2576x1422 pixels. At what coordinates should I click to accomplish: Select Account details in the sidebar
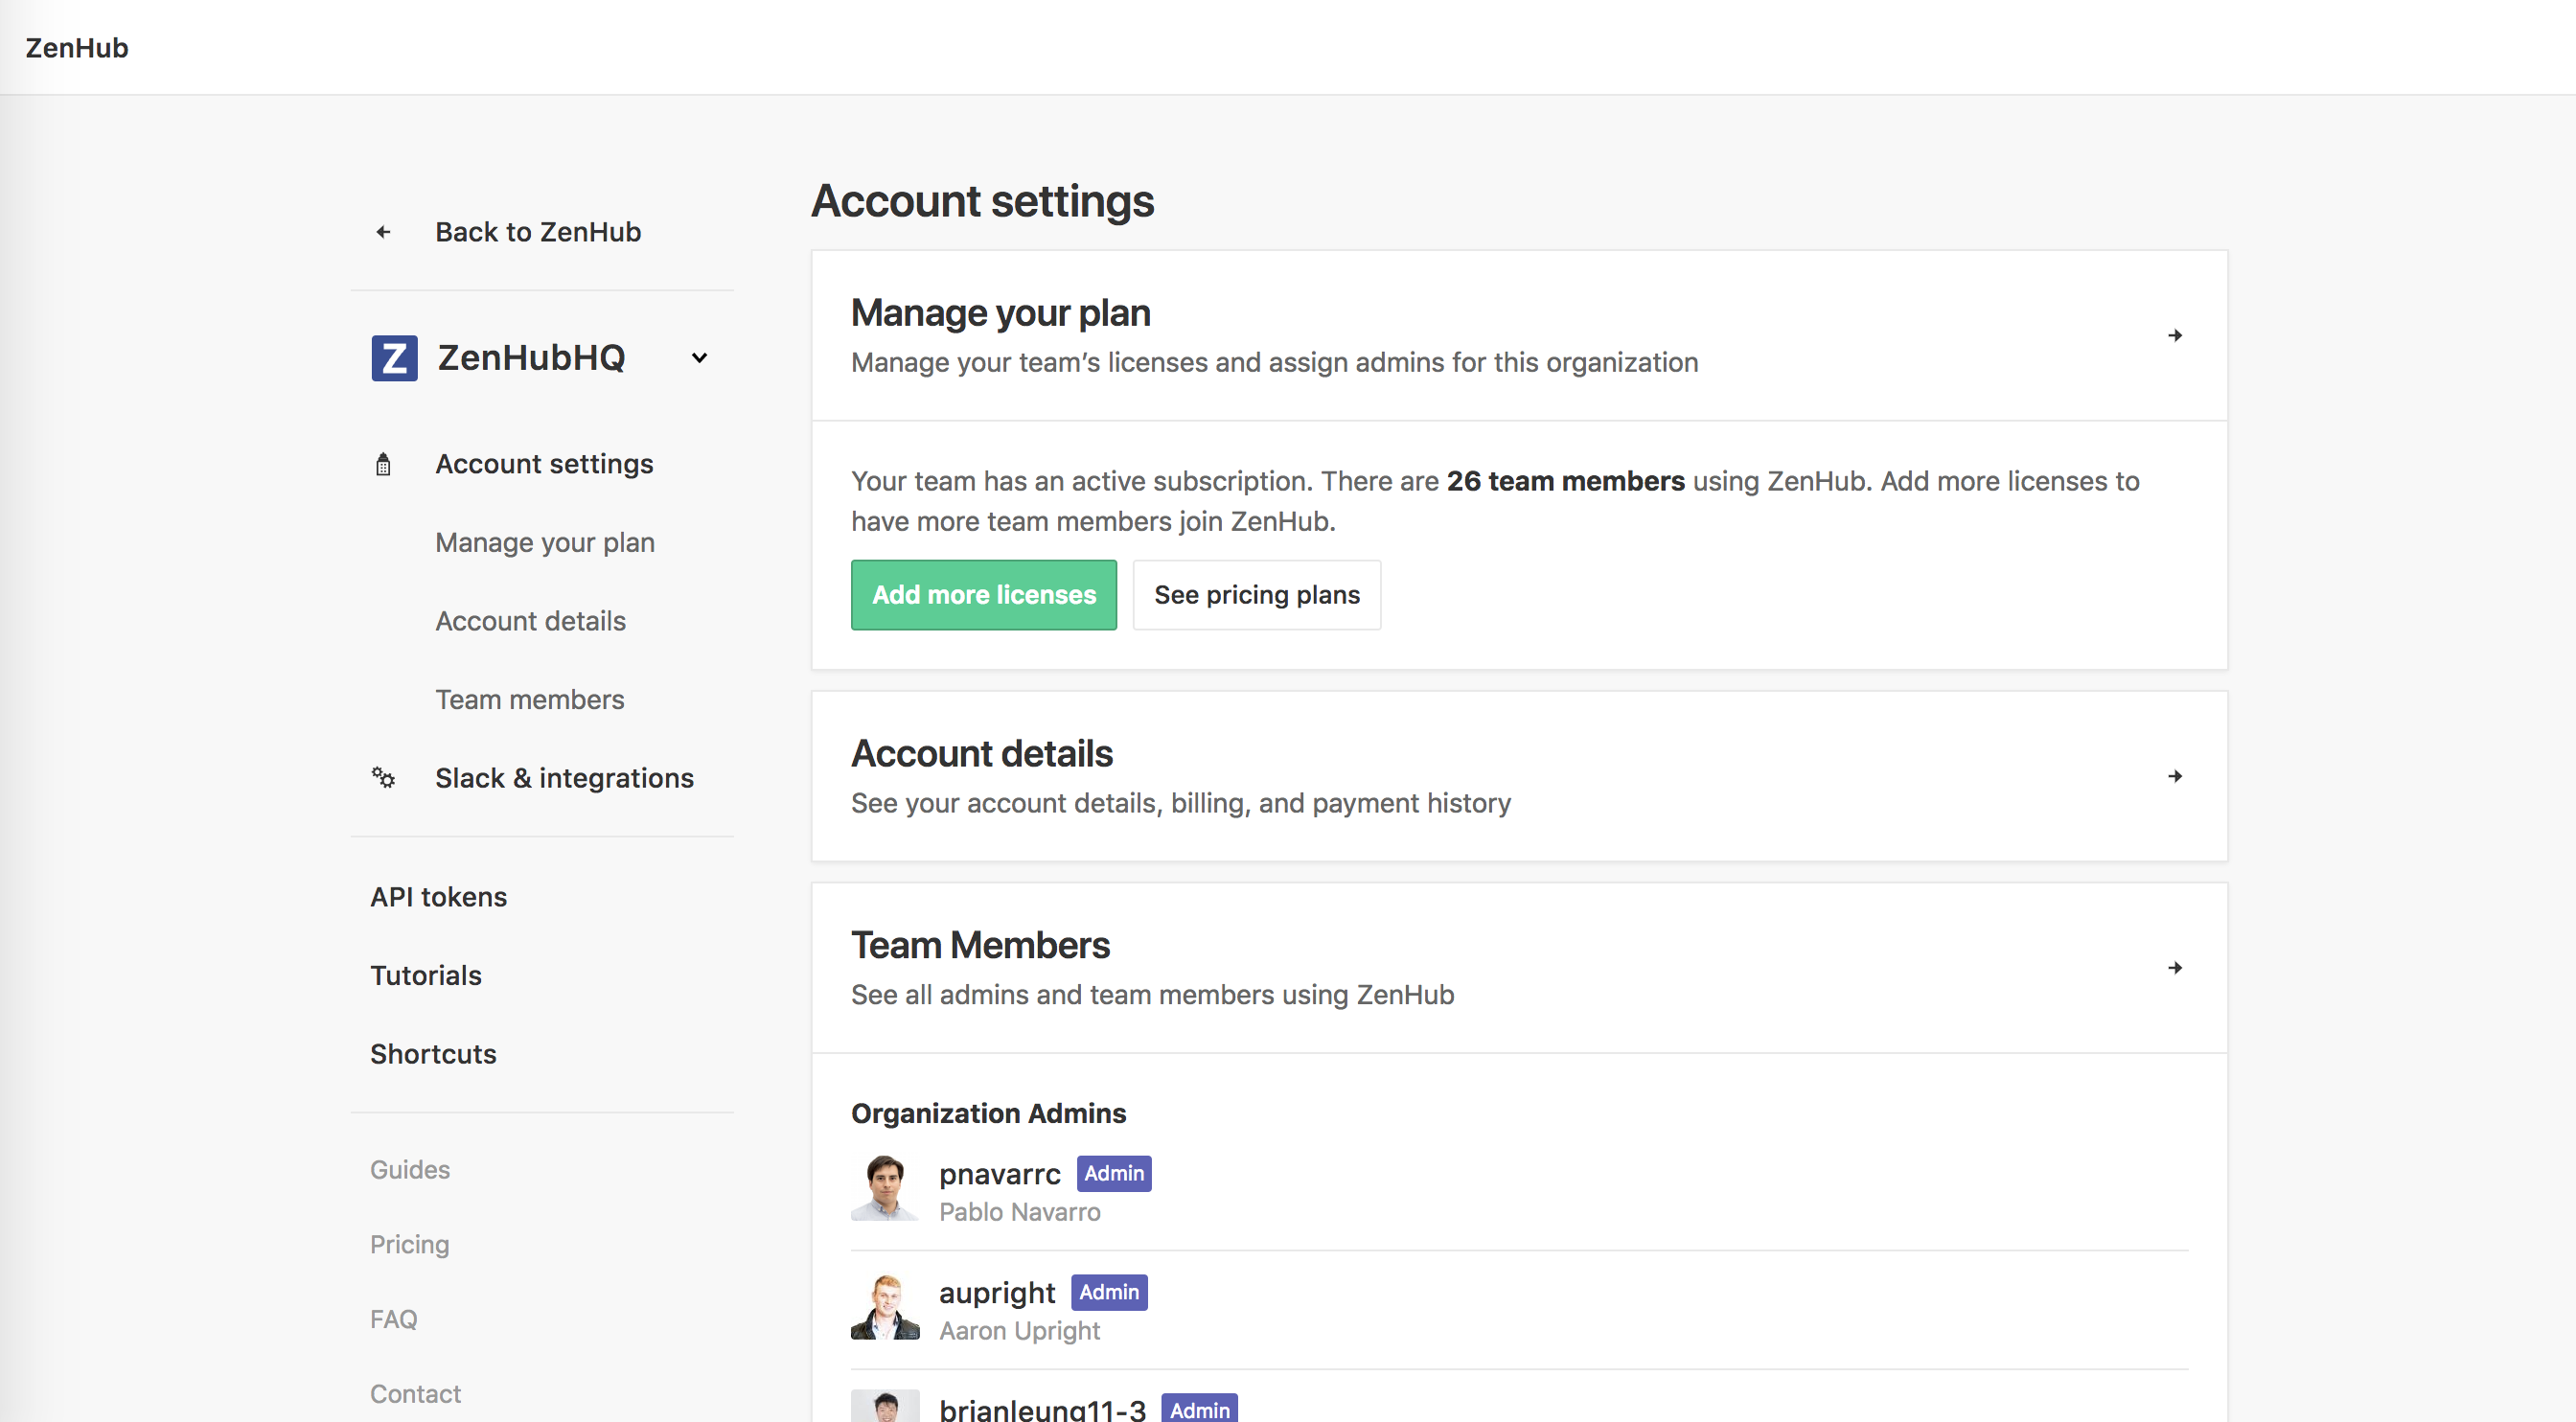530,621
